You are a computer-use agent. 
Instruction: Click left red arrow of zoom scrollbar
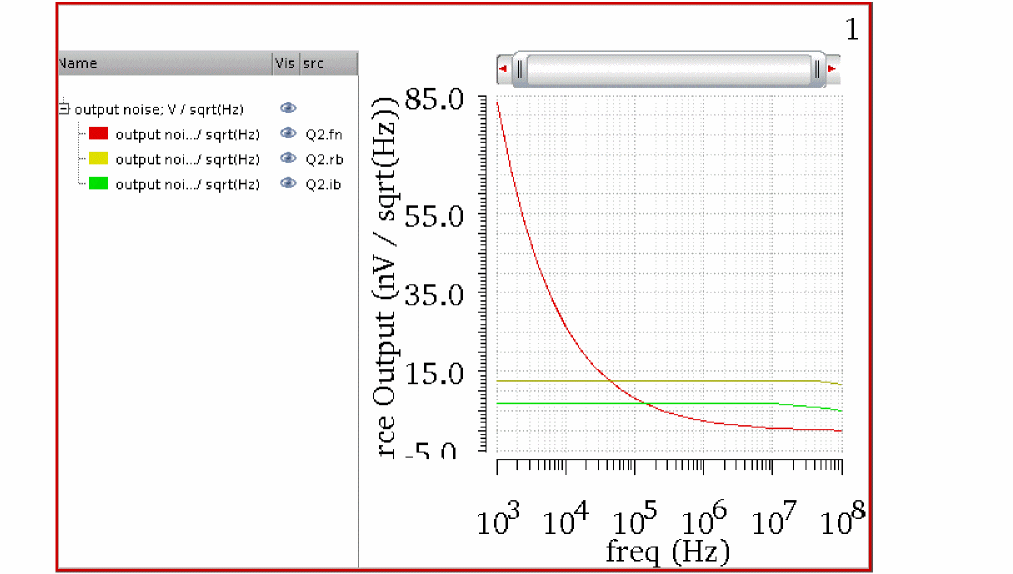coord(503,69)
